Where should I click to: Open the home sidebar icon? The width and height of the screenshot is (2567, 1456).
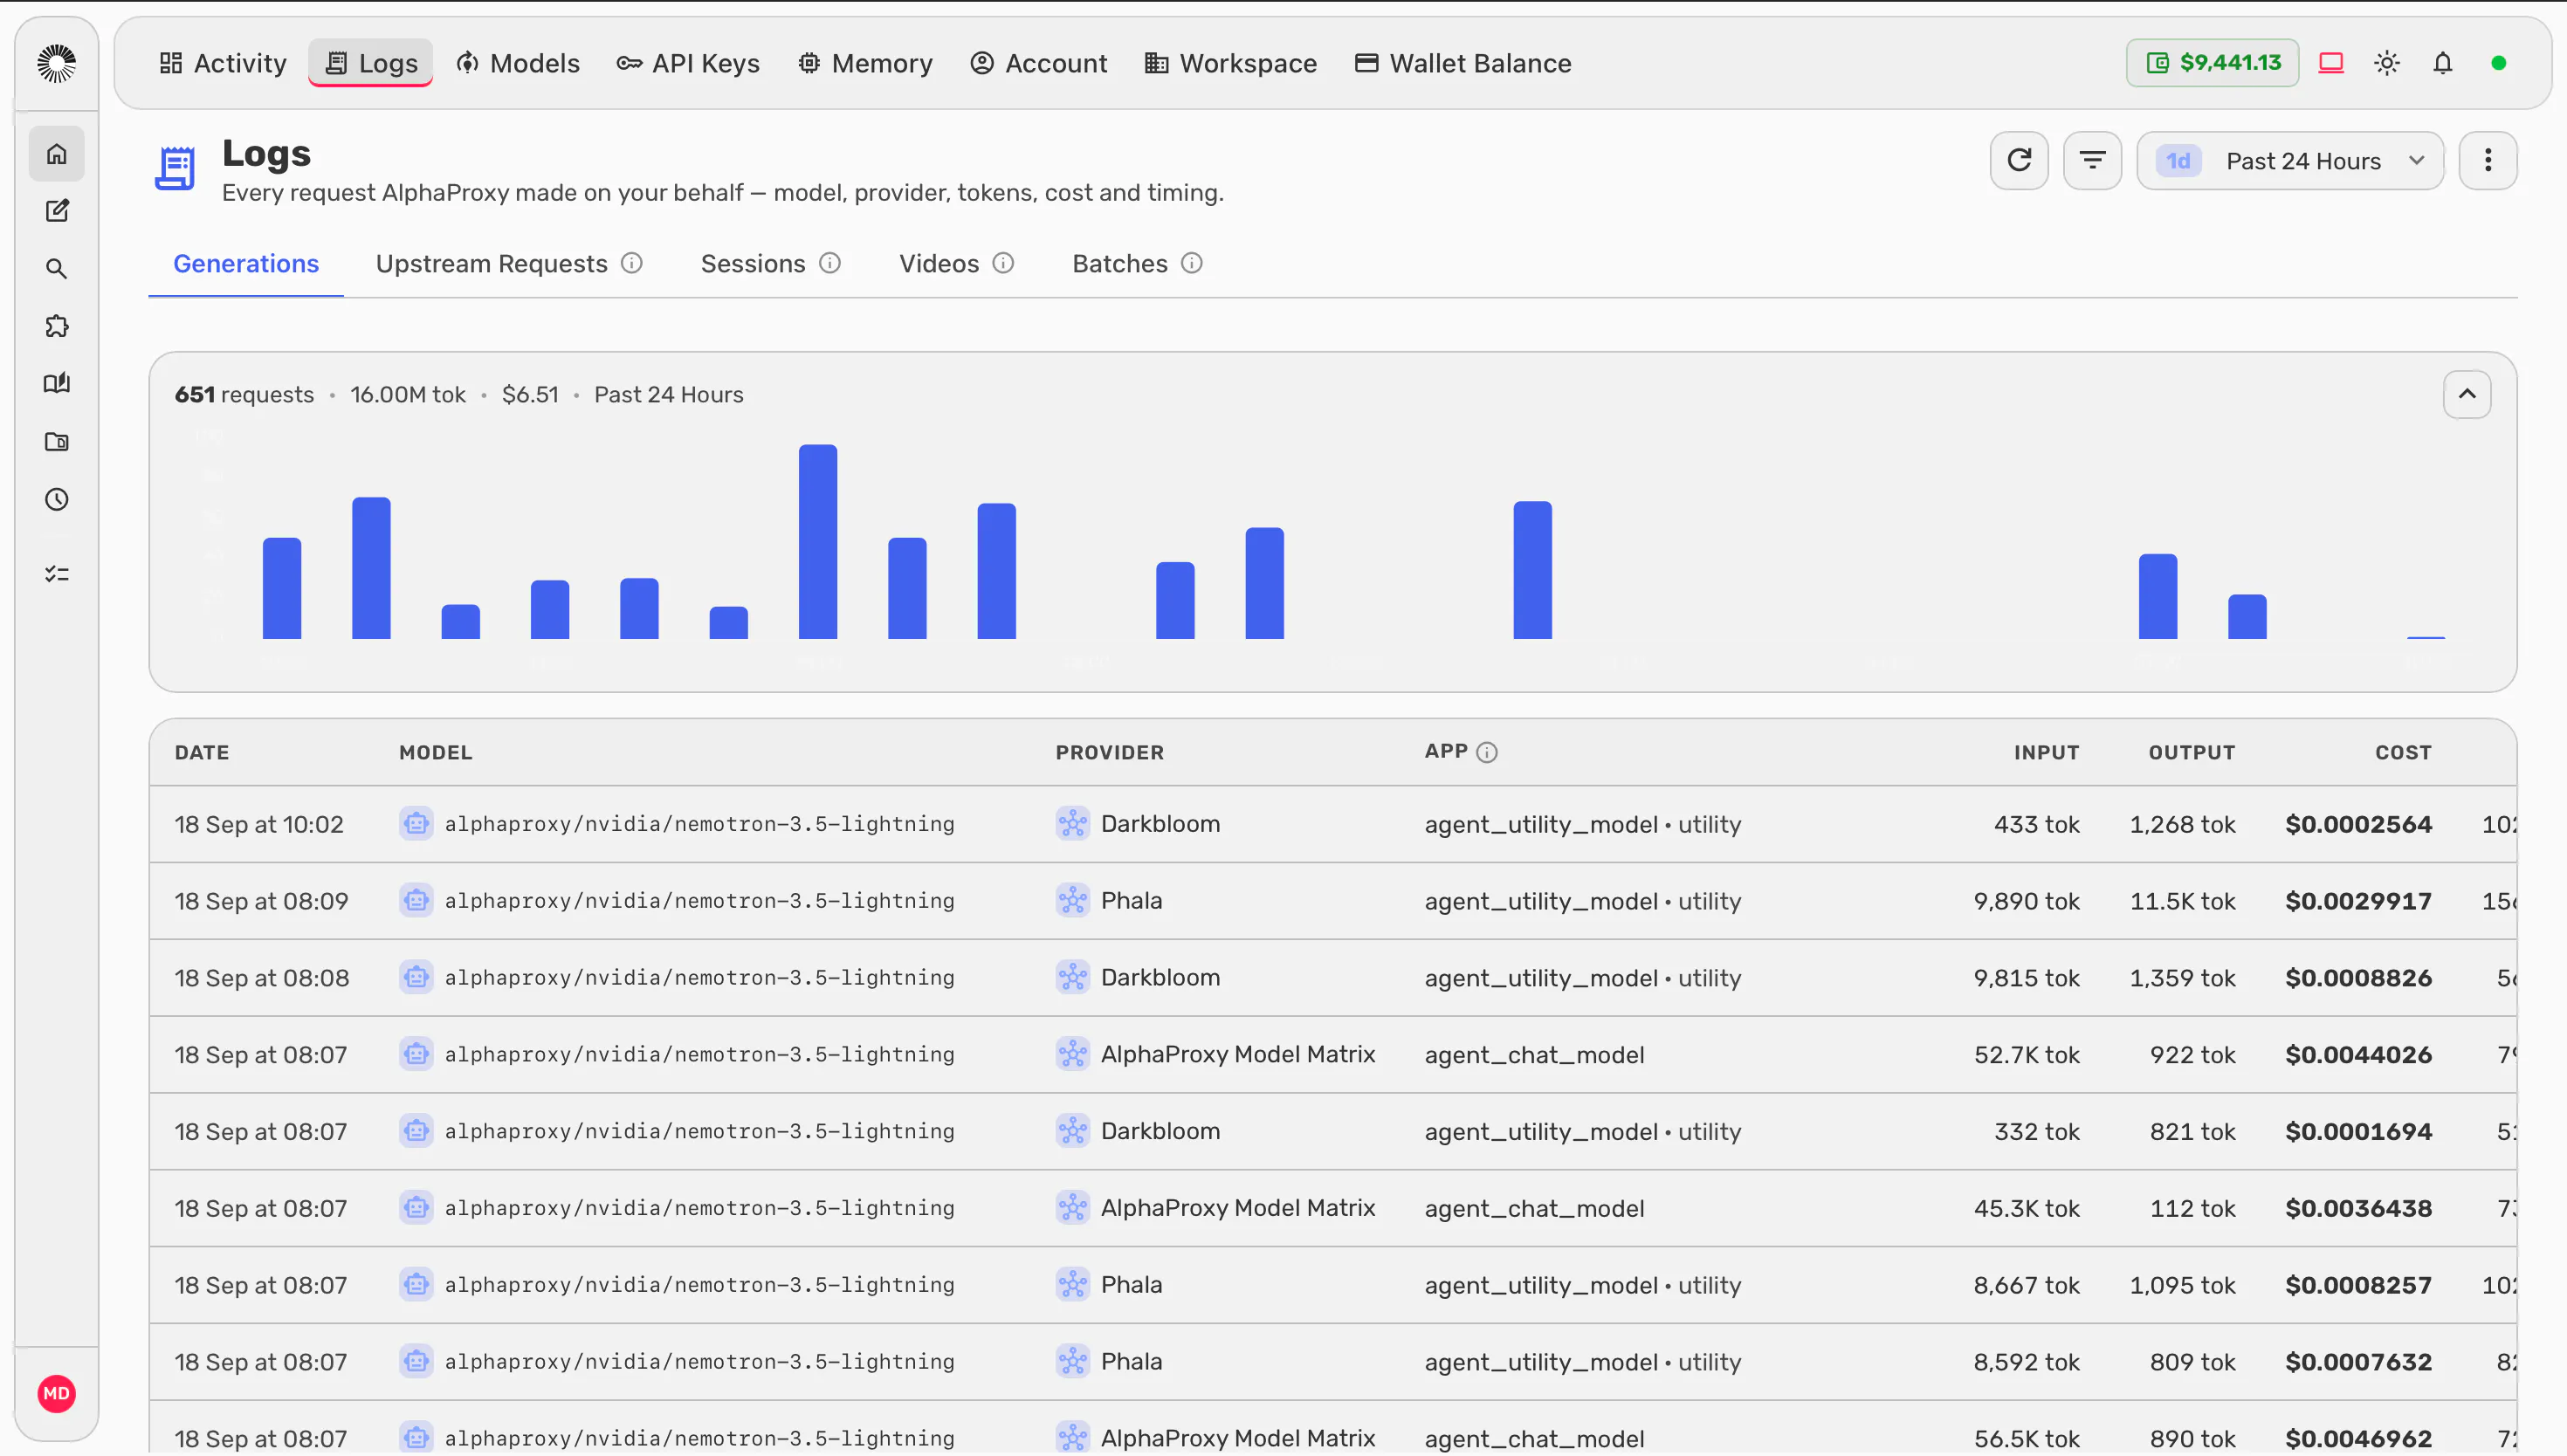pos(56,154)
